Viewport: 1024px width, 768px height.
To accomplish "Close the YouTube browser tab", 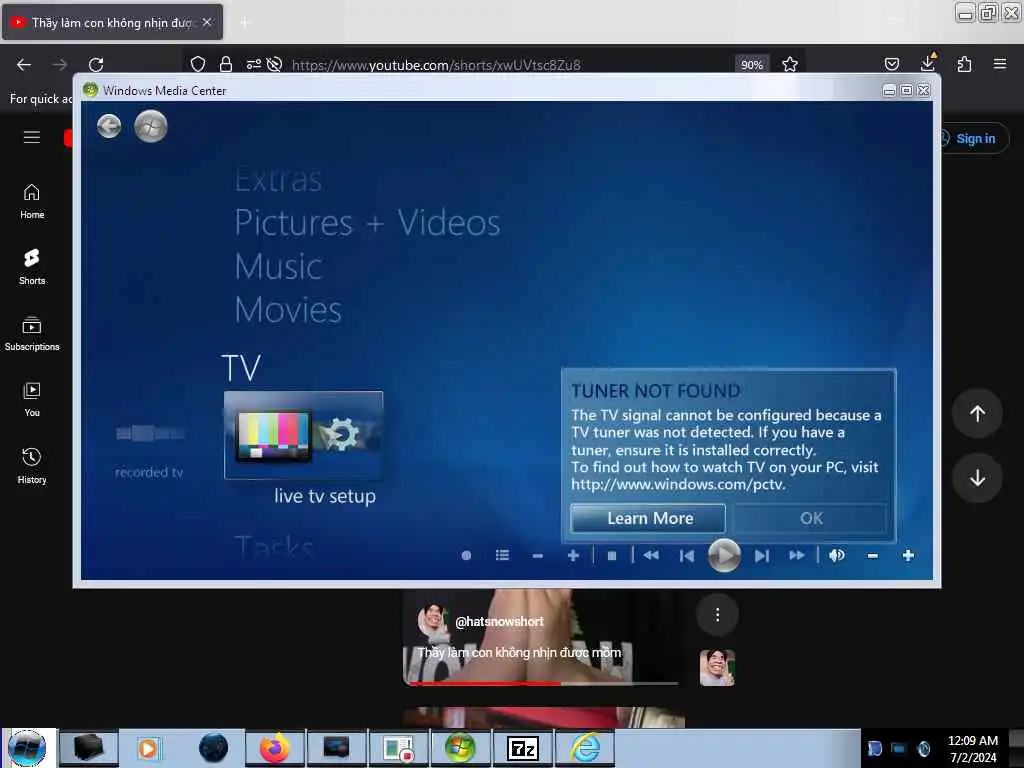I will (x=207, y=22).
